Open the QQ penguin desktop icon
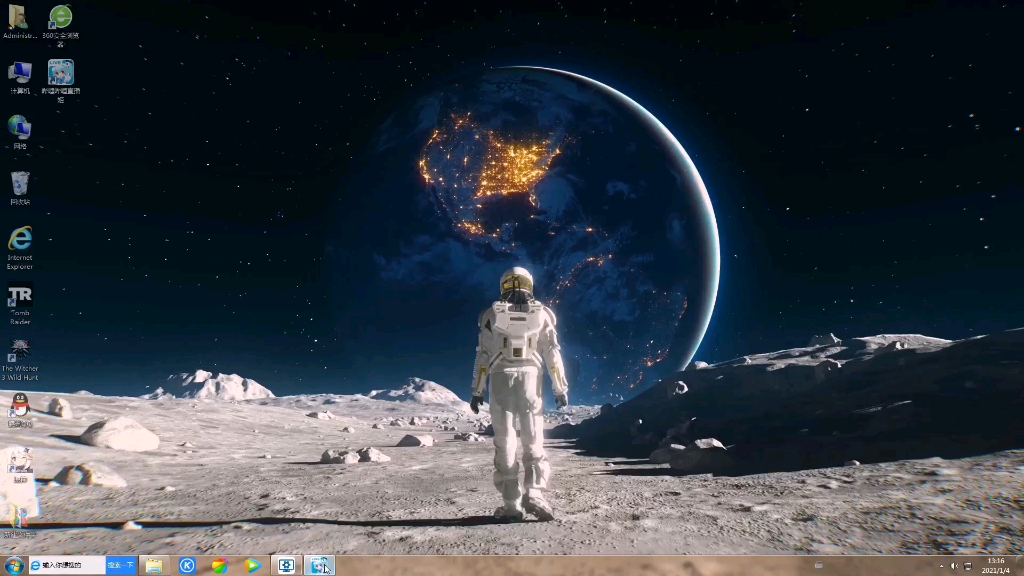Screen dimensions: 1024x576 (20, 410)
